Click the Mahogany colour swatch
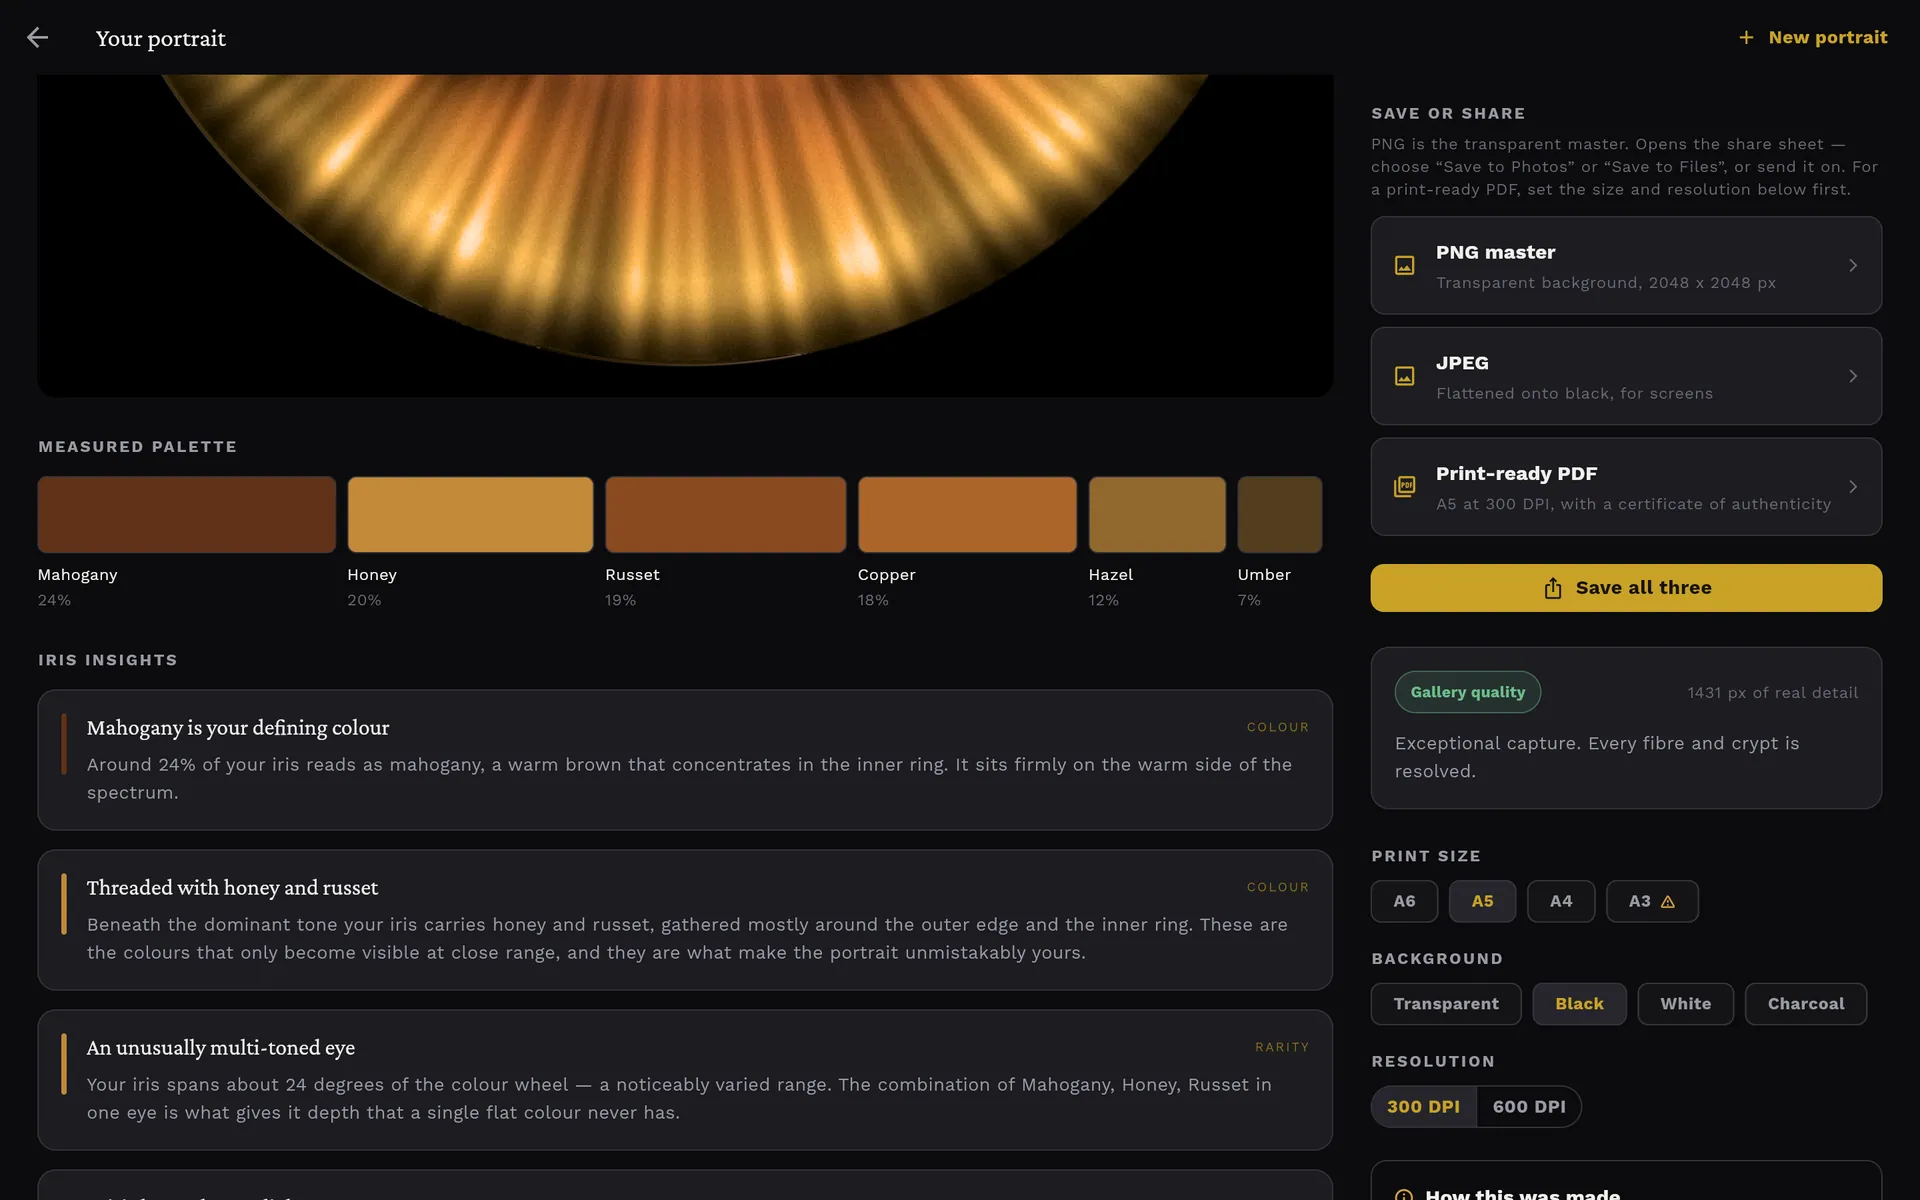 tap(186, 514)
